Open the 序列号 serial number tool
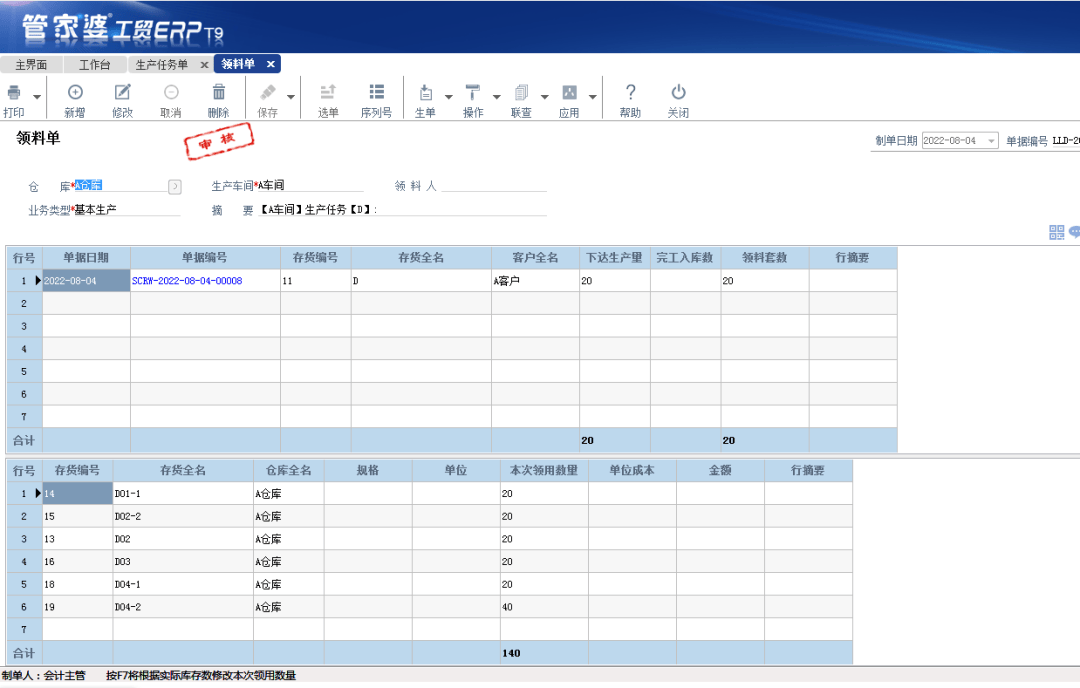The height and width of the screenshot is (688, 1080). (376, 93)
